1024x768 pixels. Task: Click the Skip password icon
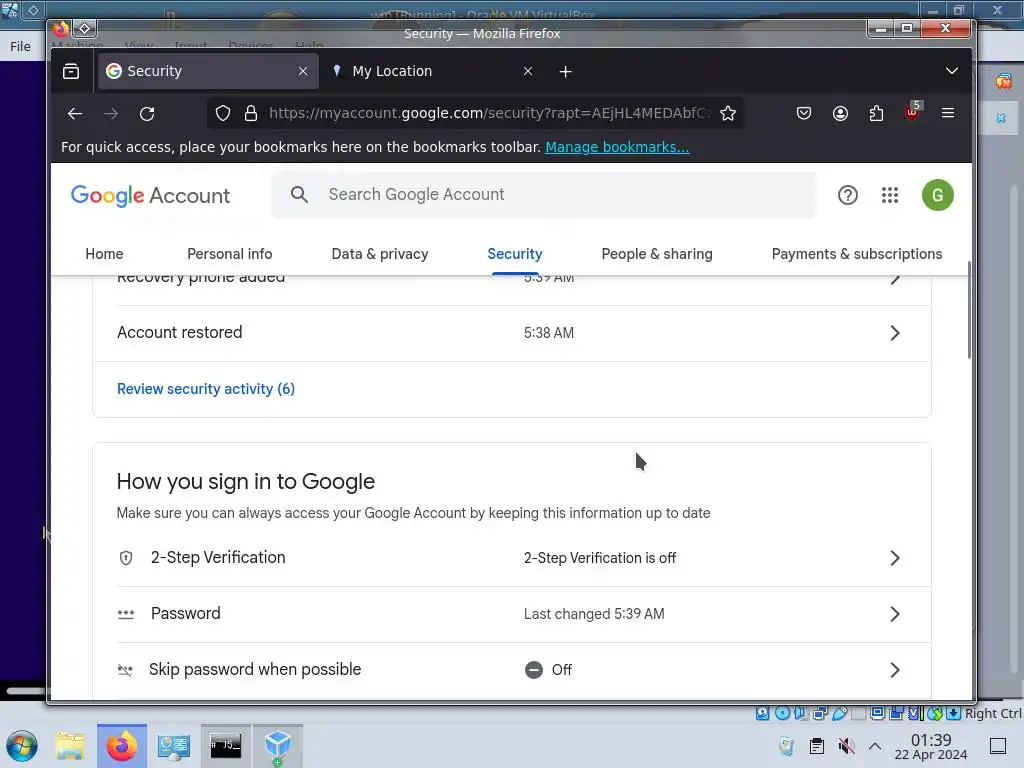point(125,670)
